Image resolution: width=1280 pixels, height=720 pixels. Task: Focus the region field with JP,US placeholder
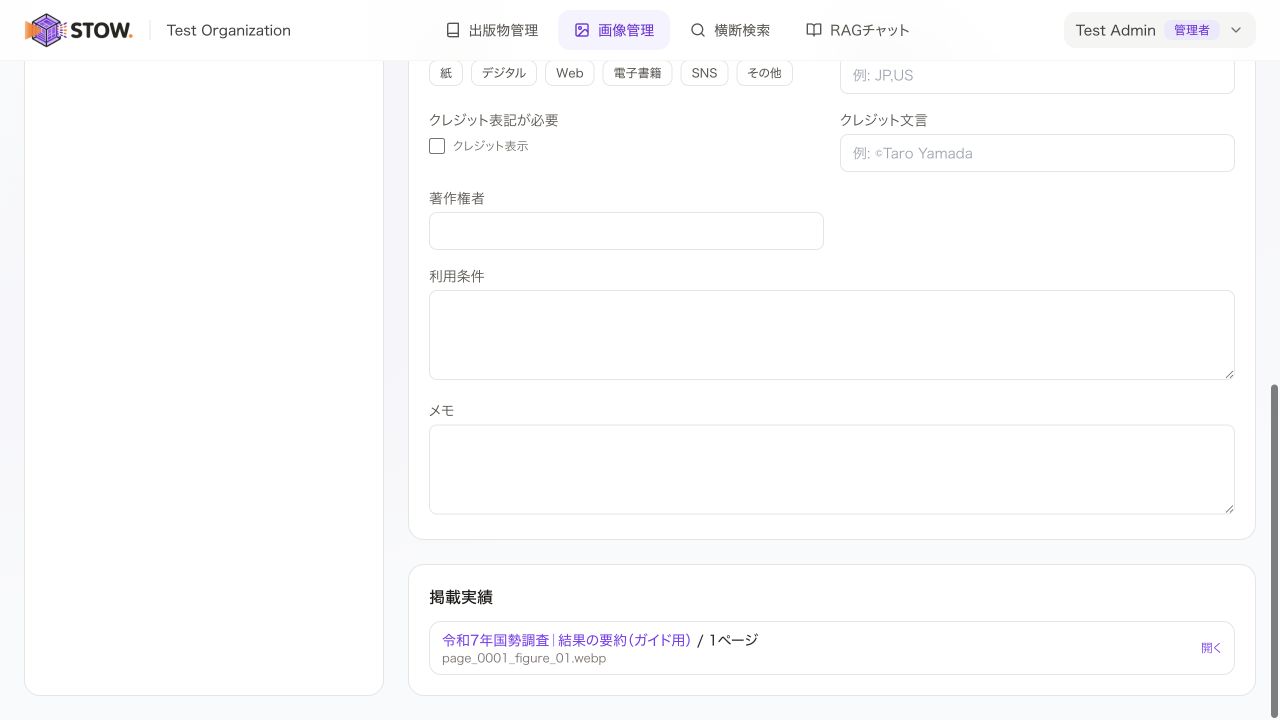(1037, 75)
